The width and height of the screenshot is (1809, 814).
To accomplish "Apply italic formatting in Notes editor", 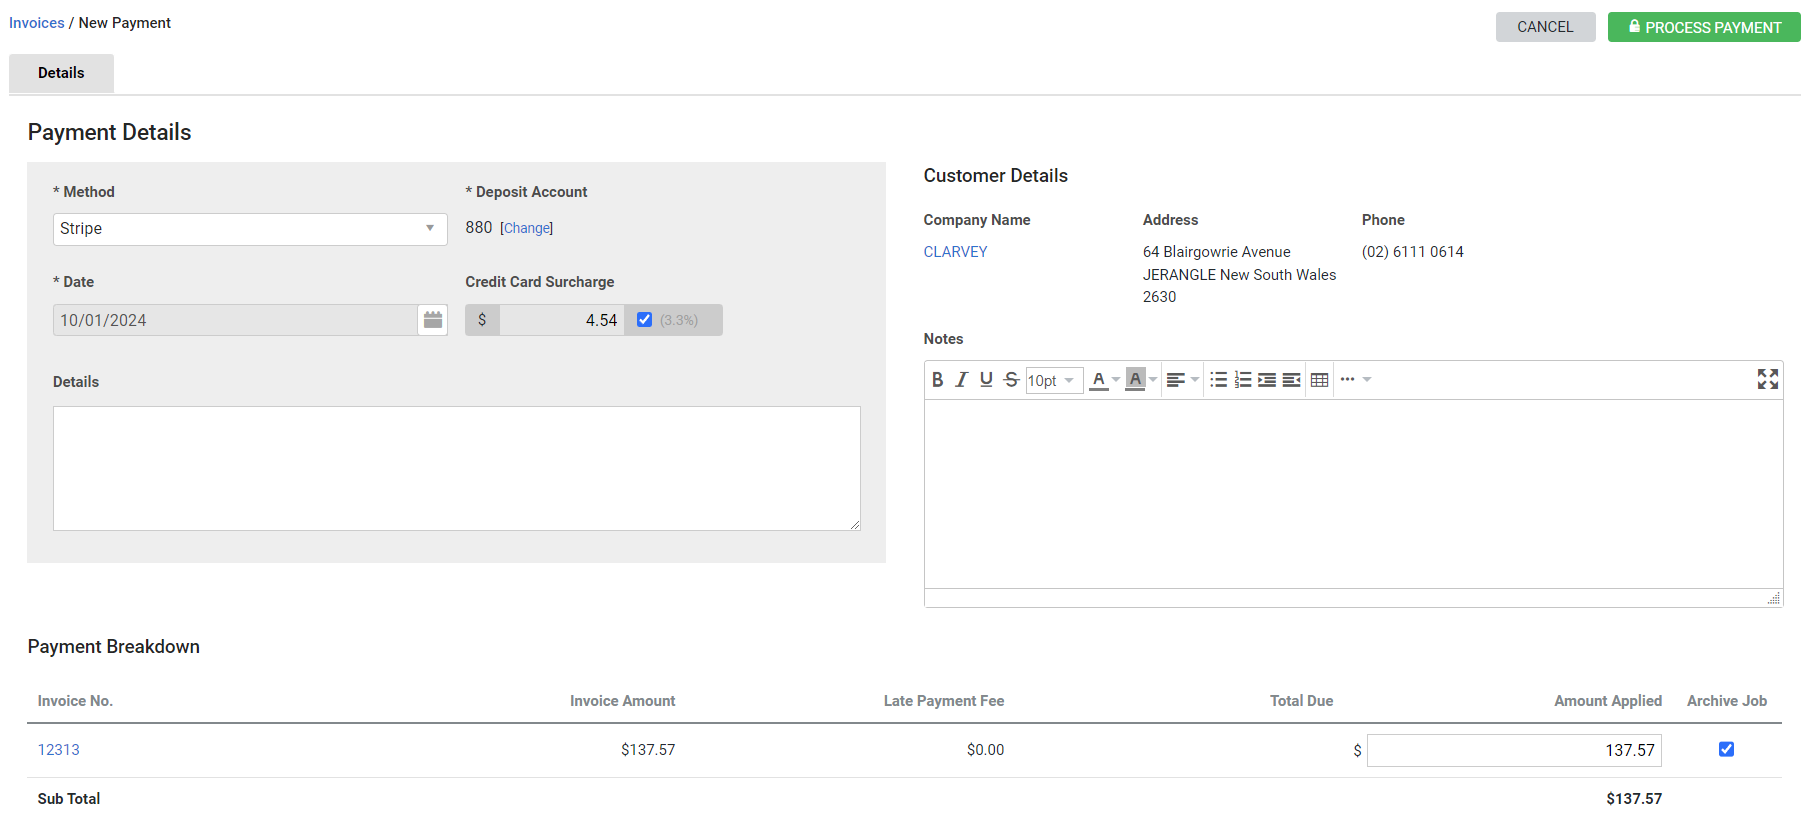I will click(x=961, y=380).
